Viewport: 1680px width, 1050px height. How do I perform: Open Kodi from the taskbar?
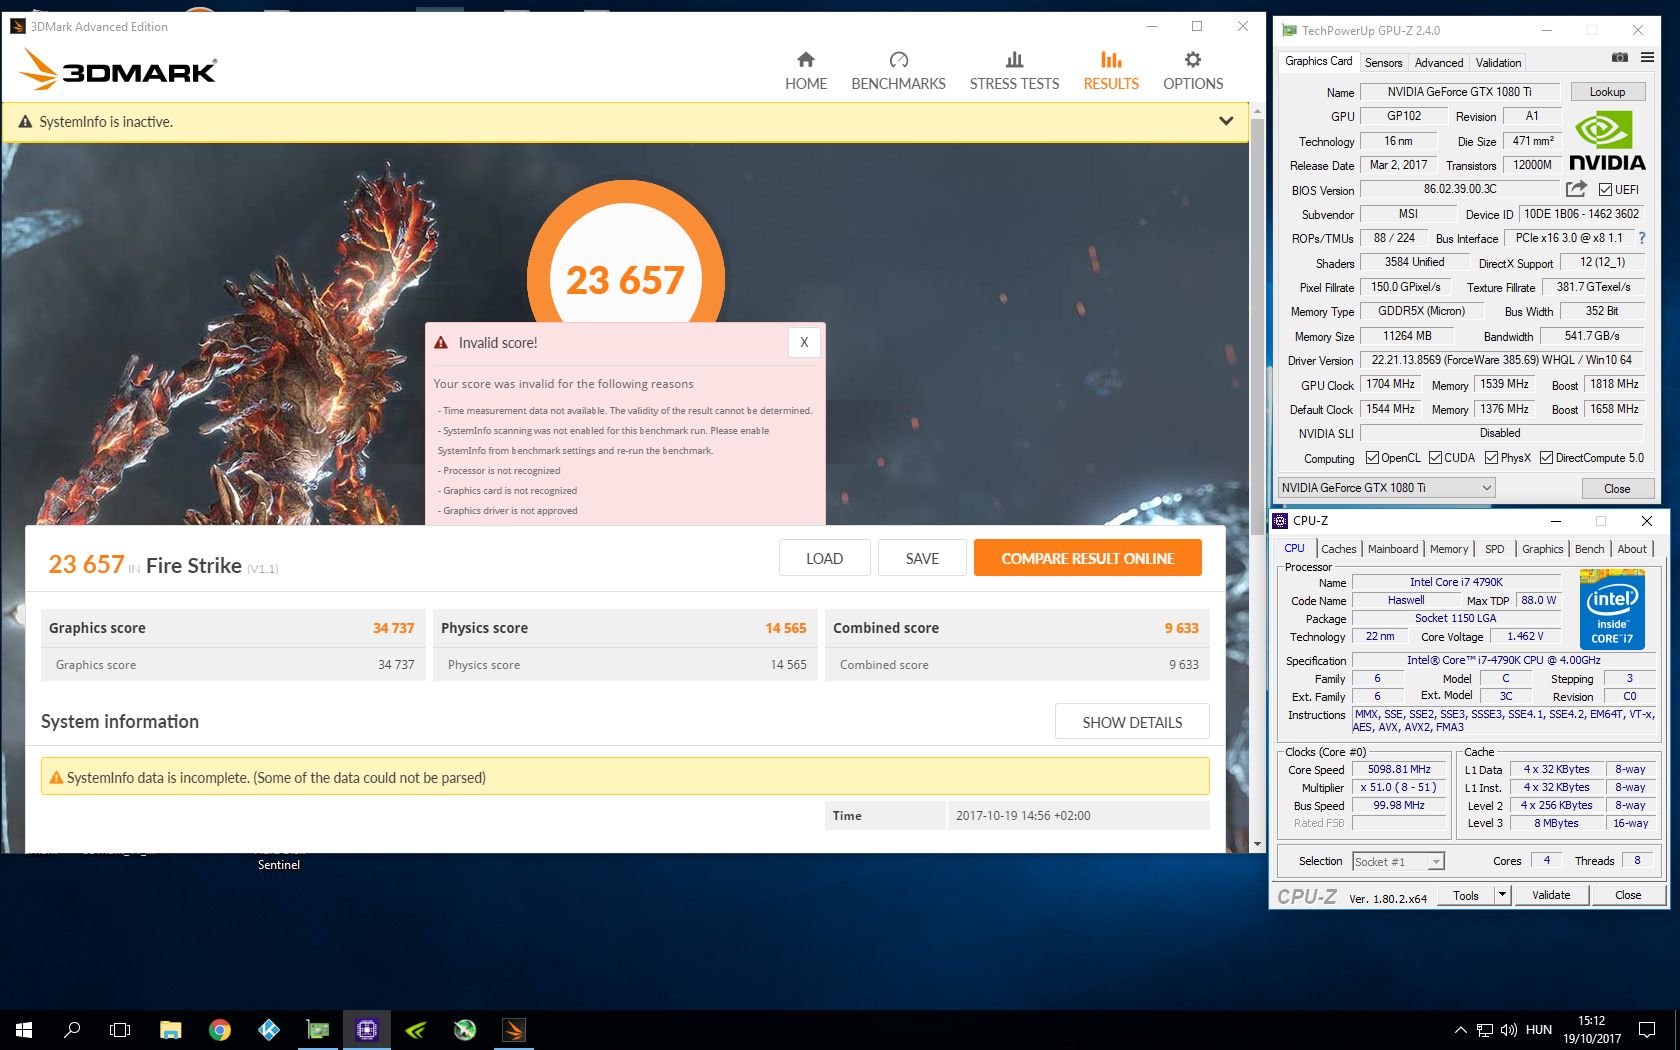coord(269,1029)
